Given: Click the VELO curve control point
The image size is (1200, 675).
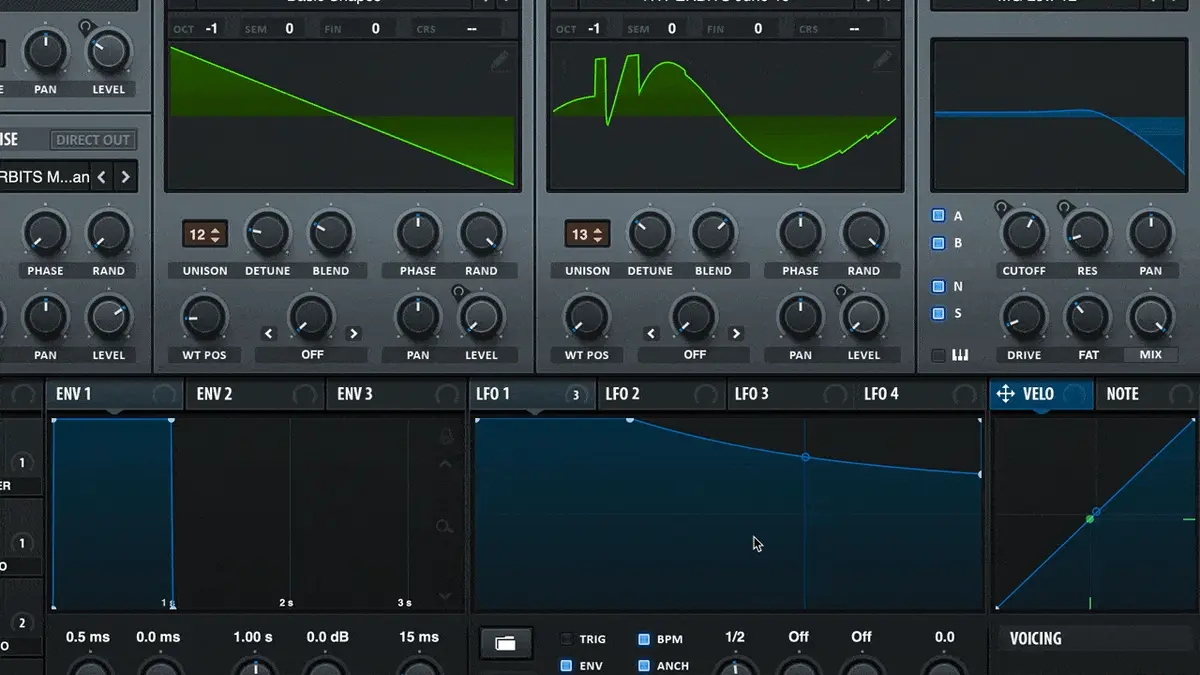Looking at the screenshot, I should pos(1096,512).
